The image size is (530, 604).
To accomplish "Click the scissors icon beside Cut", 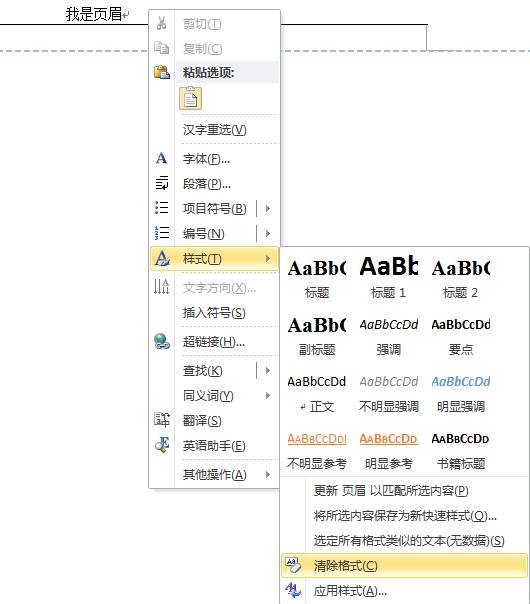I will 161,23.
